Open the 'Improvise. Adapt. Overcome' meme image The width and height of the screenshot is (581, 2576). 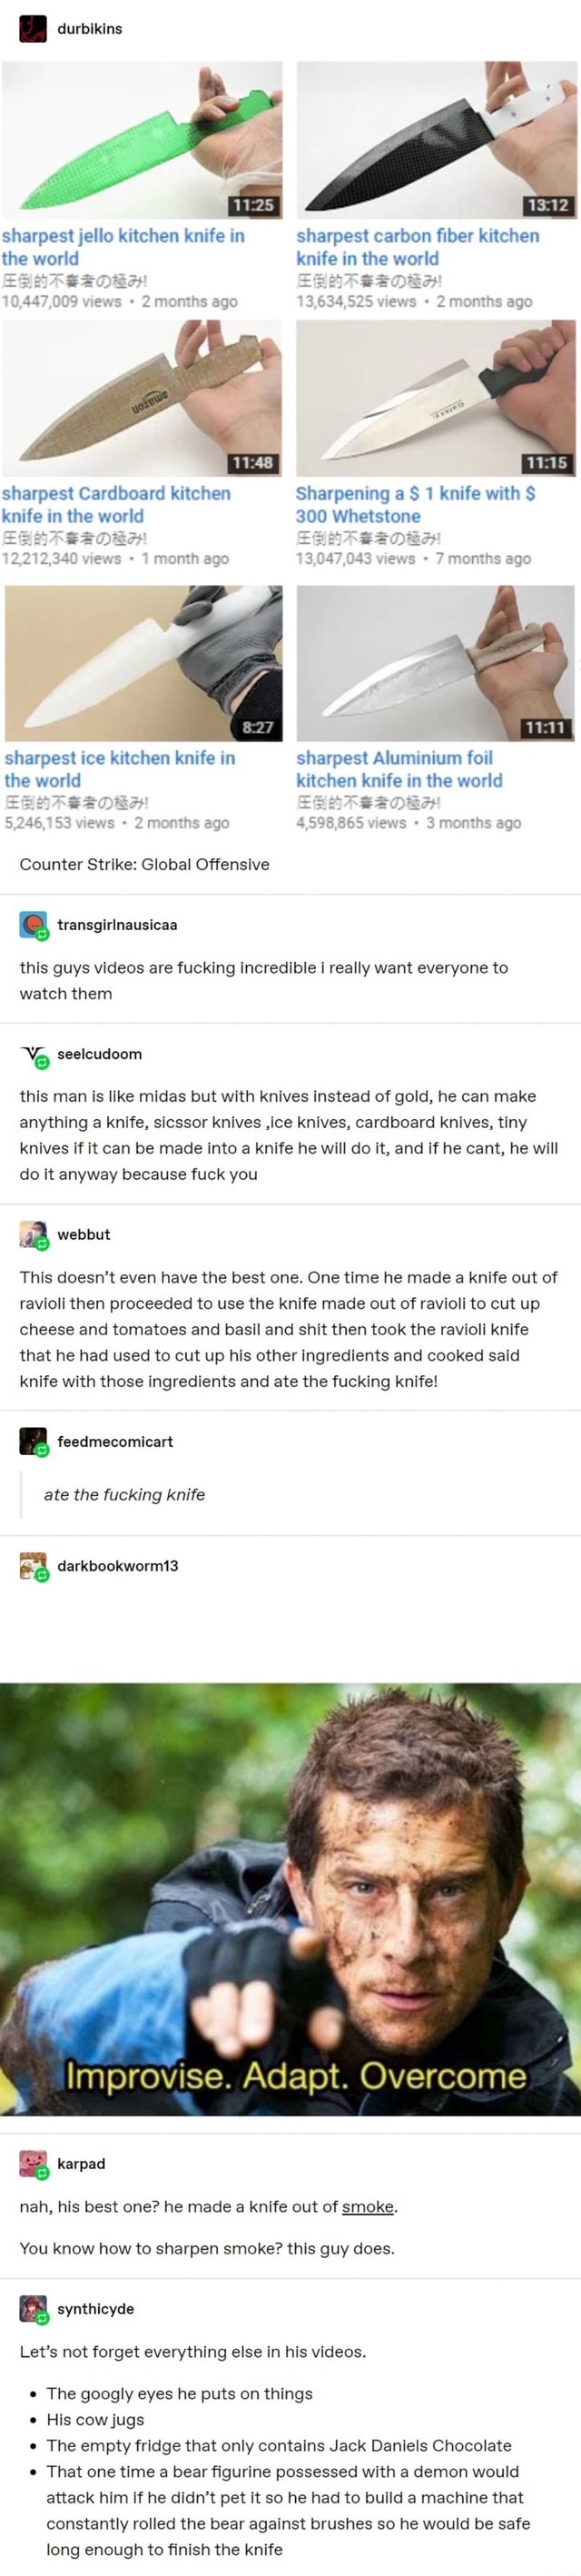[x=290, y=1901]
